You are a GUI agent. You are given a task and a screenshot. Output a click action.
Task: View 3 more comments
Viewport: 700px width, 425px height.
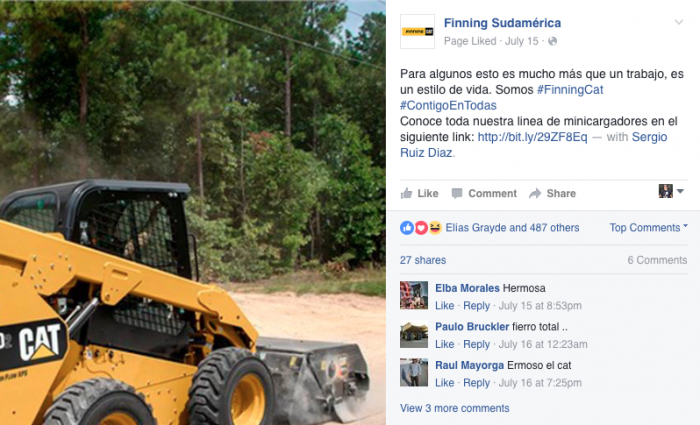pos(454,408)
